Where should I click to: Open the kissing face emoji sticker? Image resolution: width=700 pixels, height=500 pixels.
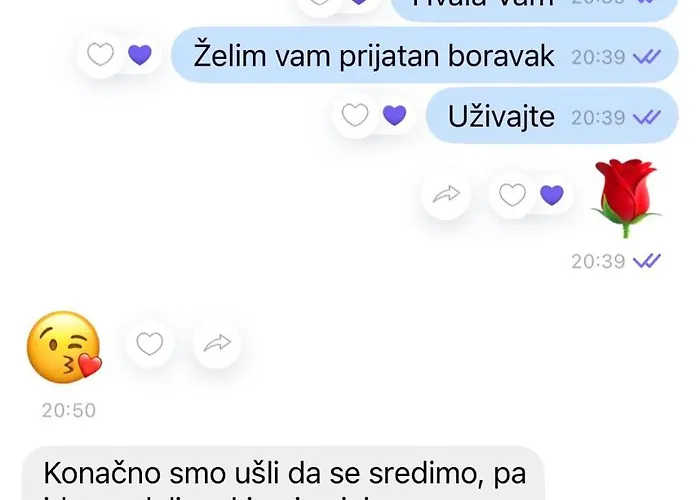coord(64,347)
